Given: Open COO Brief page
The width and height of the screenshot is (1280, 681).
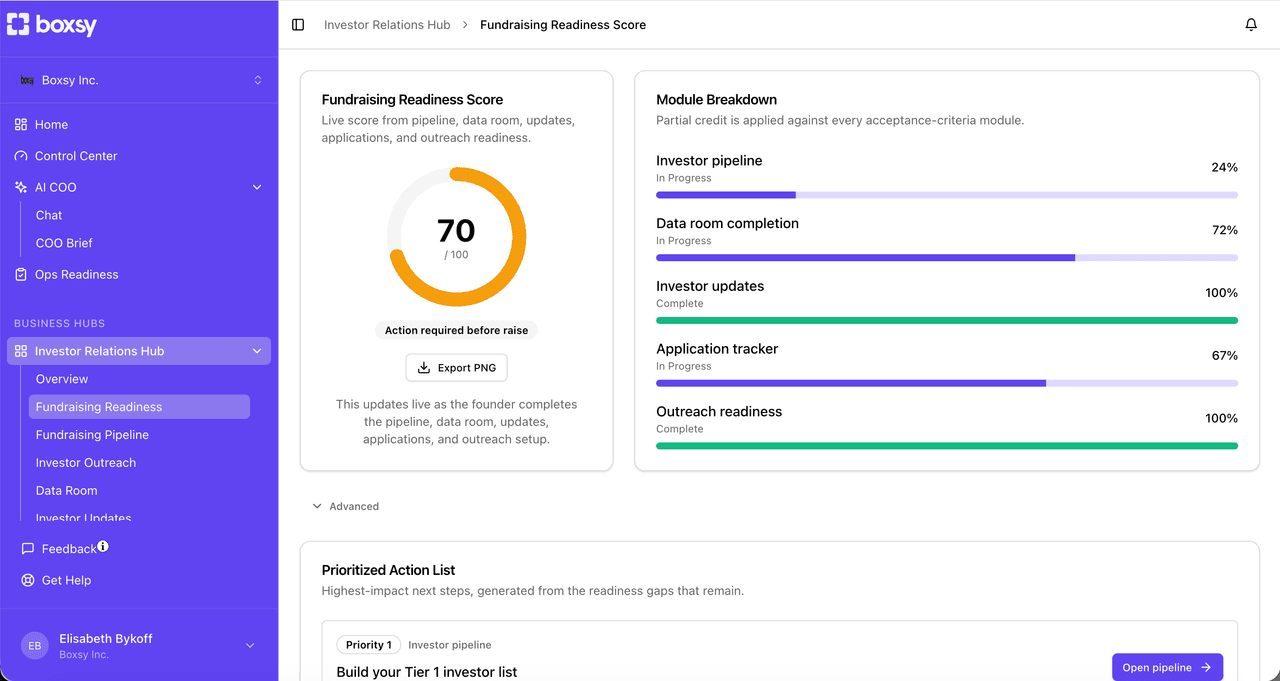Looking at the screenshot, I should pos(64,243).
